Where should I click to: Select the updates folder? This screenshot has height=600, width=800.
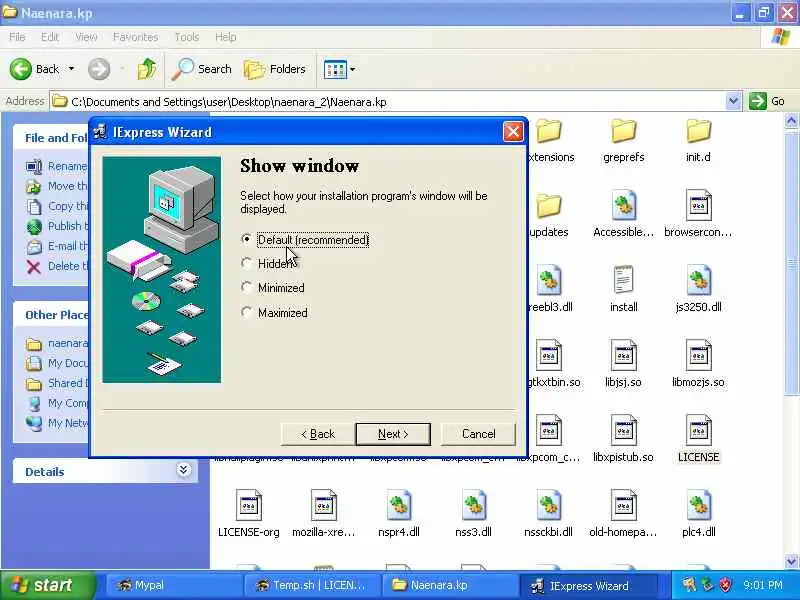point(549,216)
